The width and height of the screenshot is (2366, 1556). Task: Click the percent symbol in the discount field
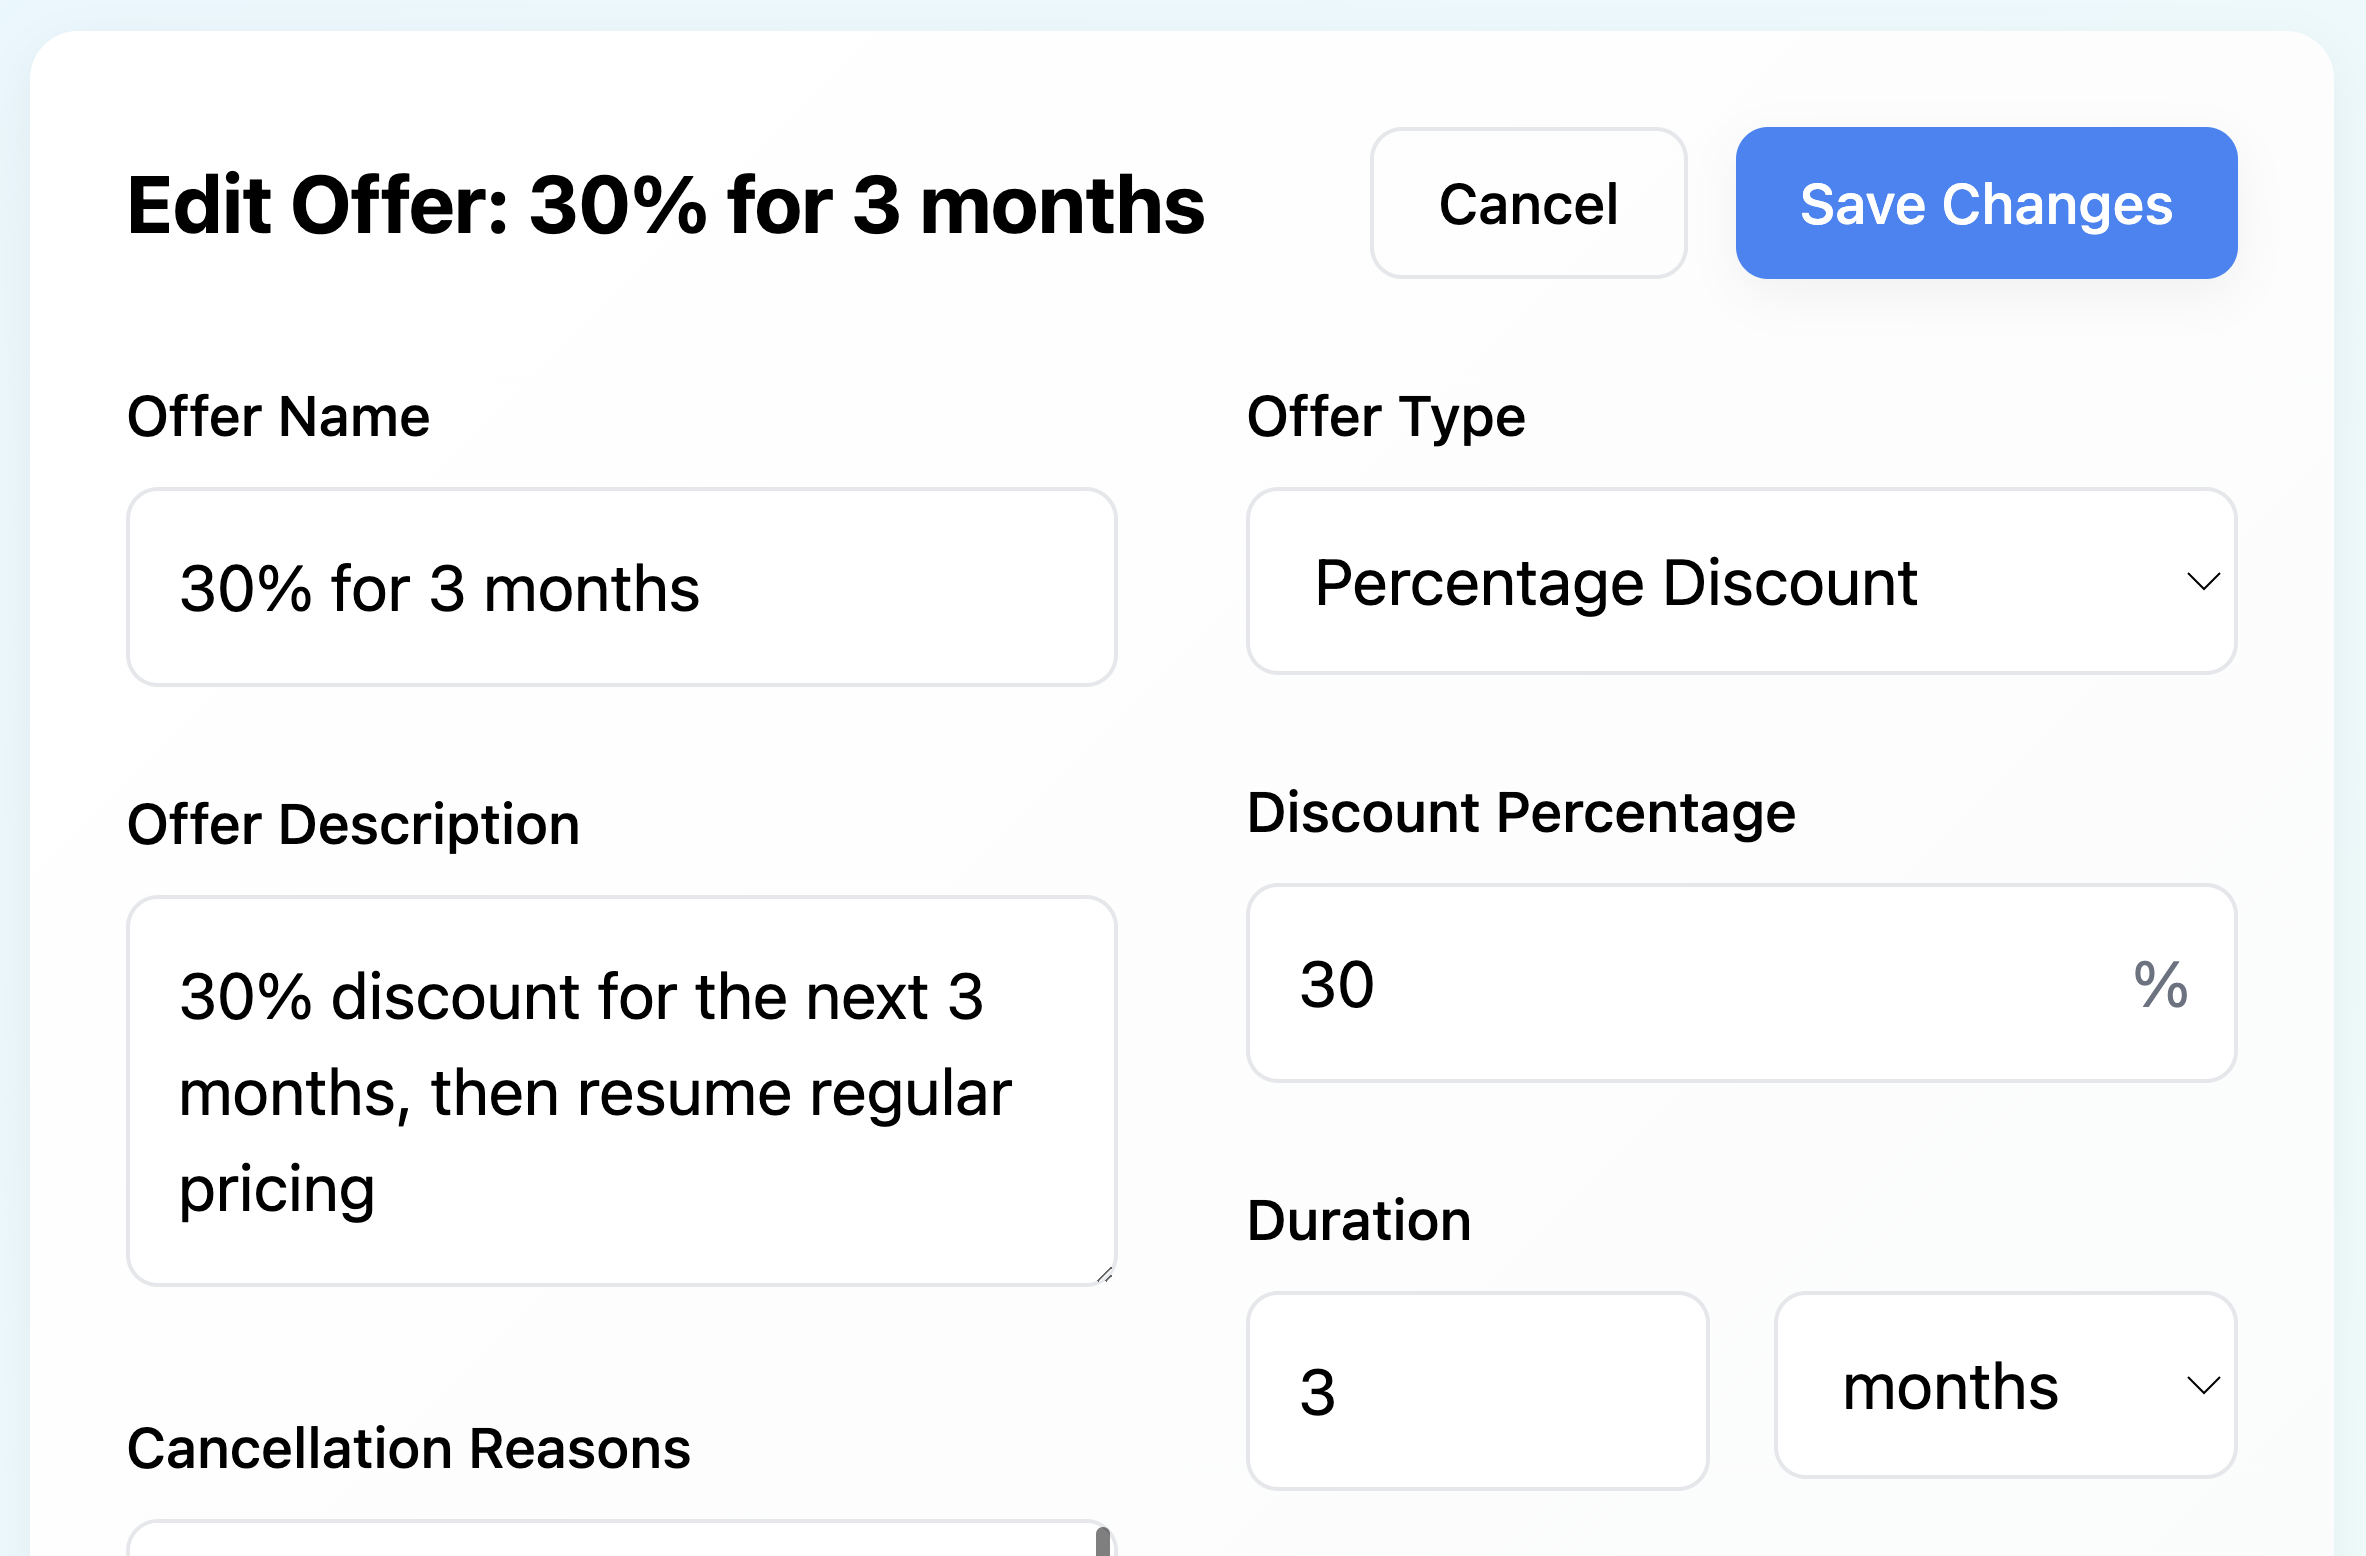click(x=2159, y=985)
